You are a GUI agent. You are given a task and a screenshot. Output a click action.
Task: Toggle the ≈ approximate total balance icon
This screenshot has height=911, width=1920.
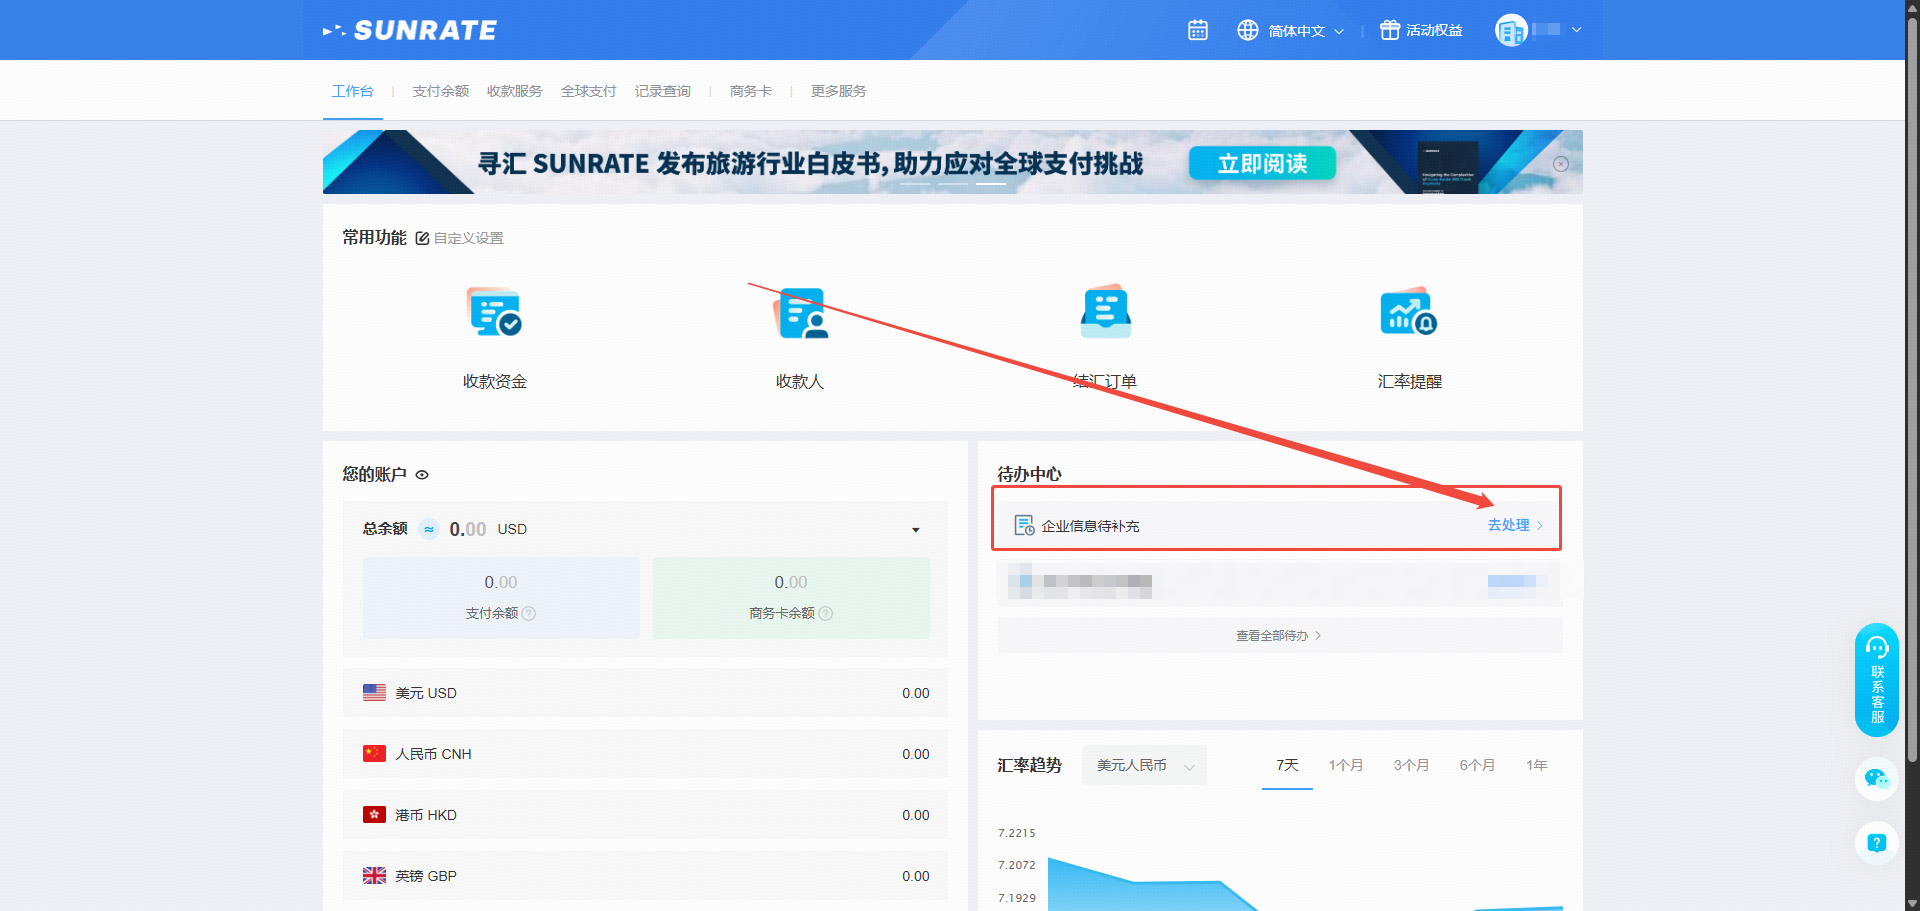click(x=429, y=529)
